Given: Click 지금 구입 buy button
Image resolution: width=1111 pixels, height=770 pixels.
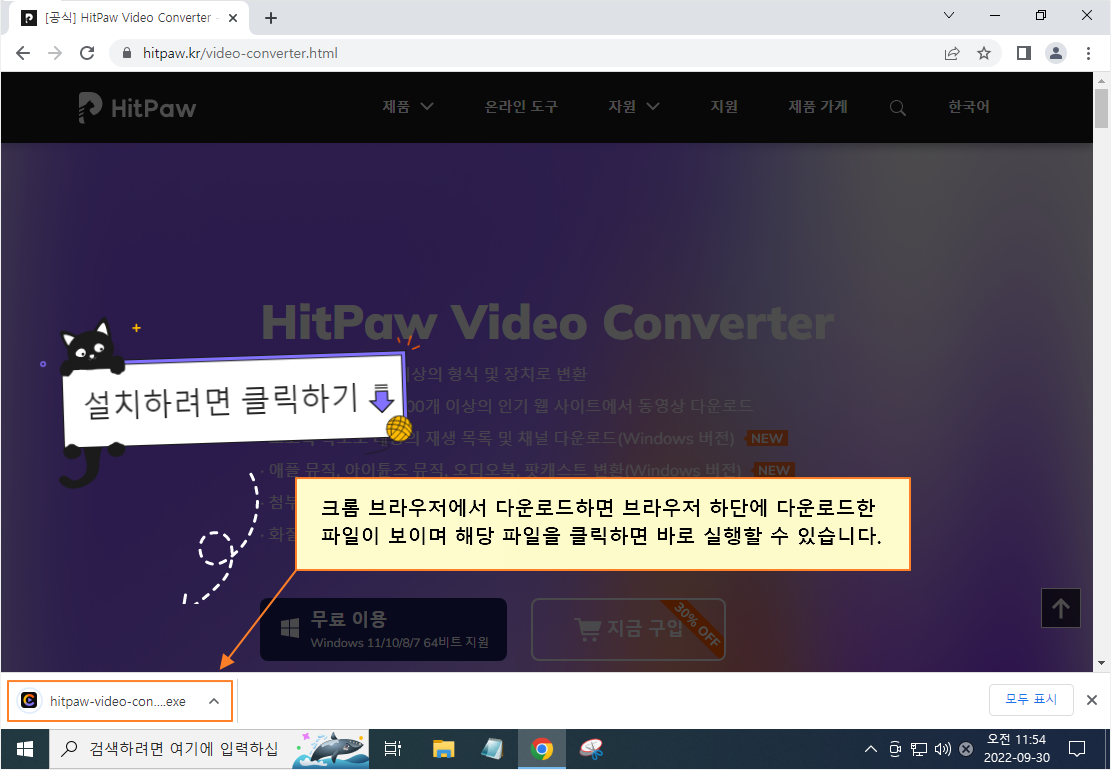Looking at the screenshot, I should pos(628,630).
